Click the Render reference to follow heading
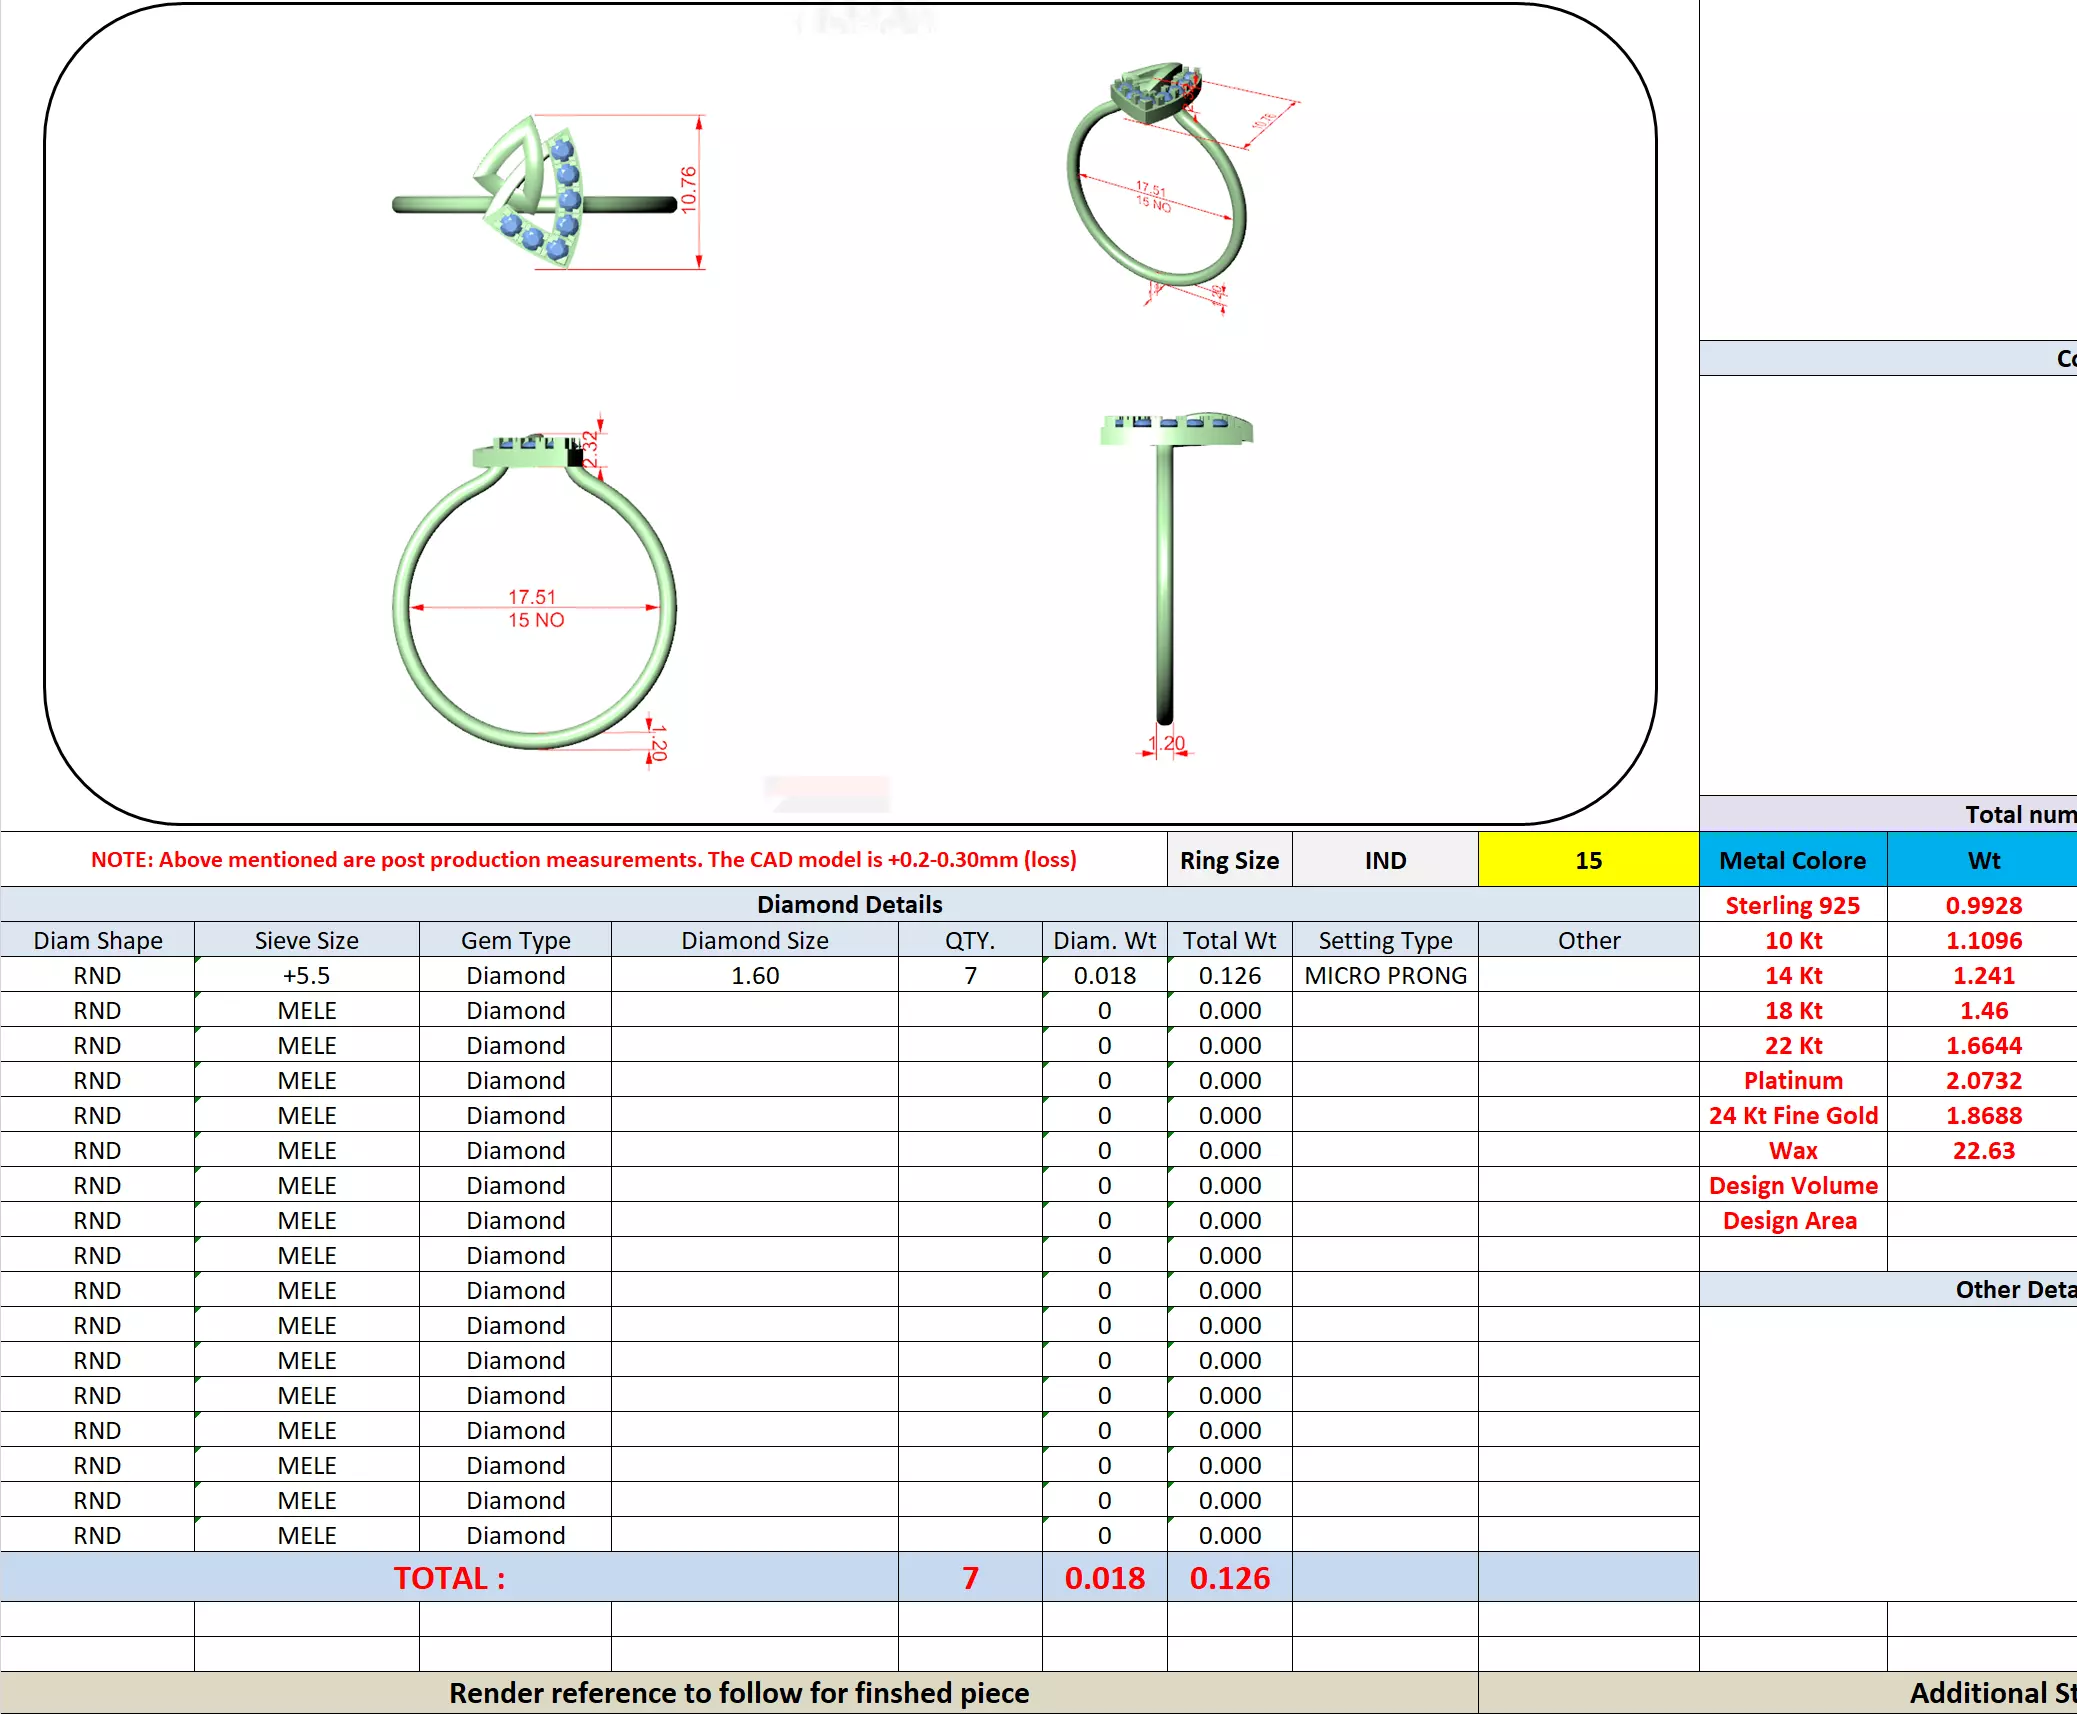Image resolution: width=2077 pixels, height=1714 pixels. click(x=738, y=1692)
